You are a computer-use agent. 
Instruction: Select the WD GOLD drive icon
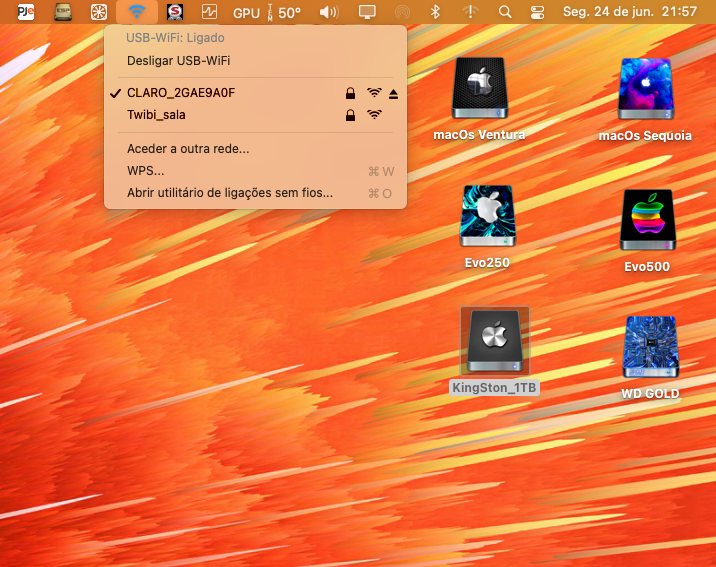tap(651, 347)
